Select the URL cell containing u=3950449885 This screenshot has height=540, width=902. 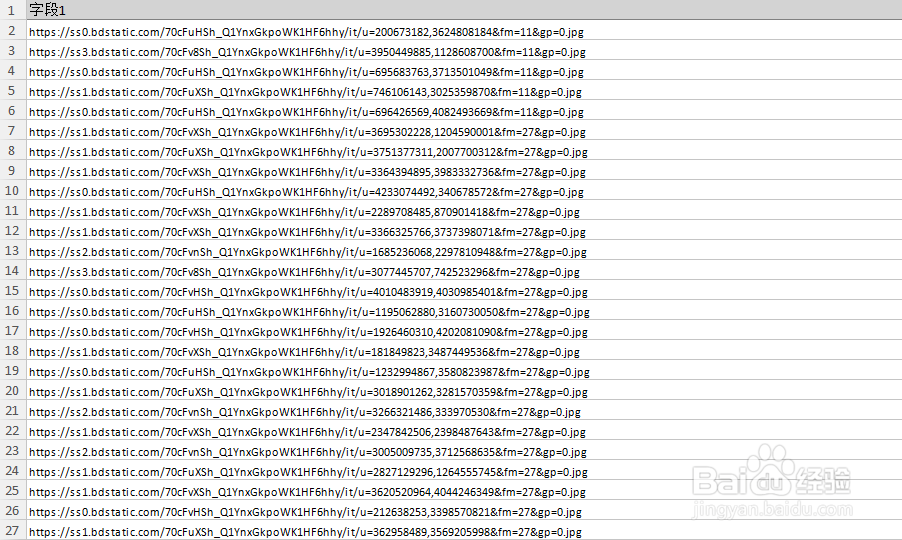(x=464, y=50)
